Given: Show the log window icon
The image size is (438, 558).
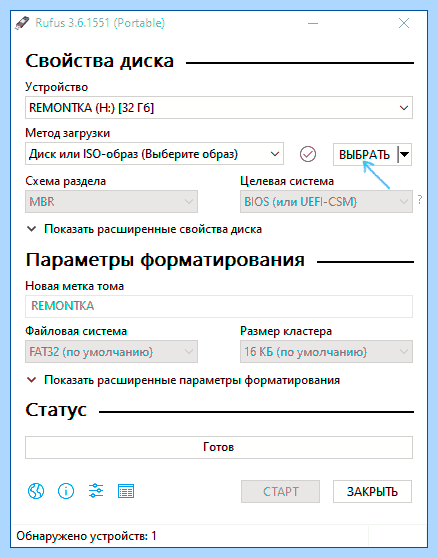Looking at the screenshot, I should 126,491.
